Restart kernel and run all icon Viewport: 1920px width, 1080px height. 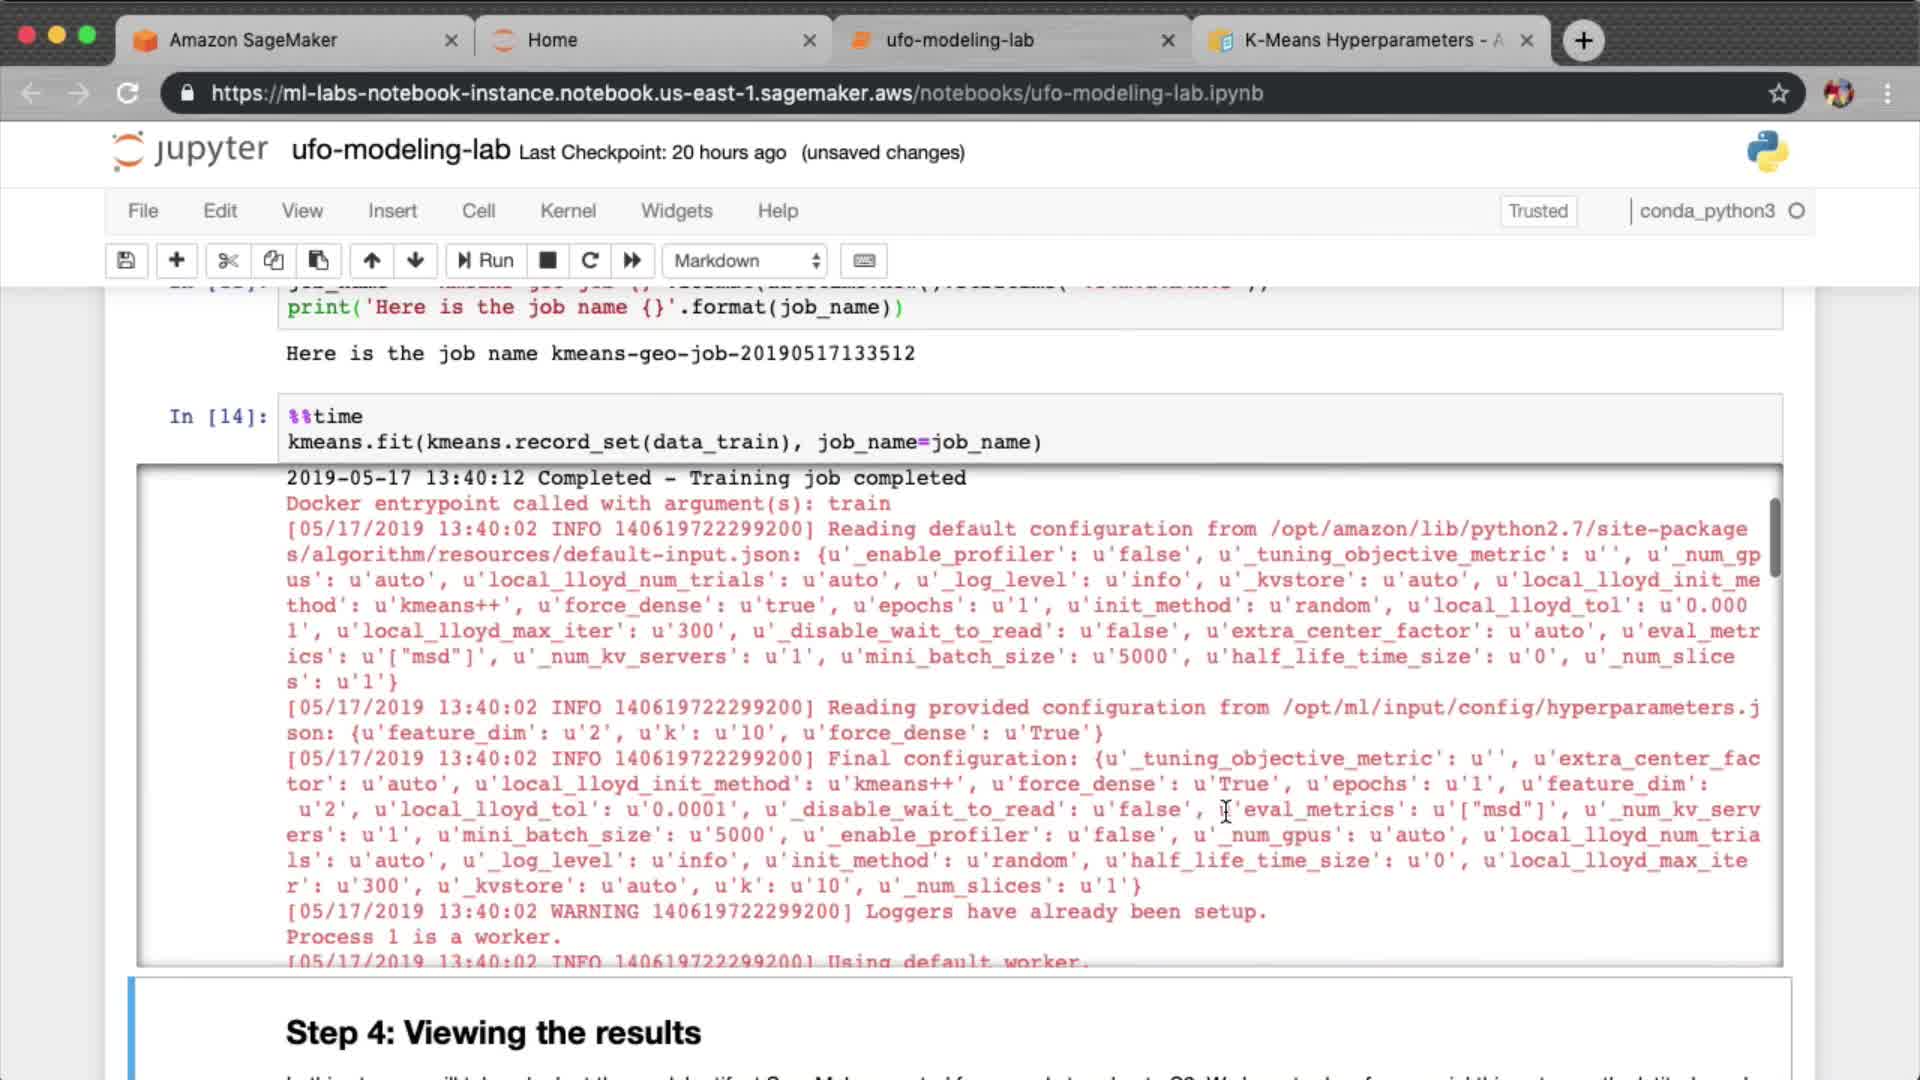click(632, 261)
